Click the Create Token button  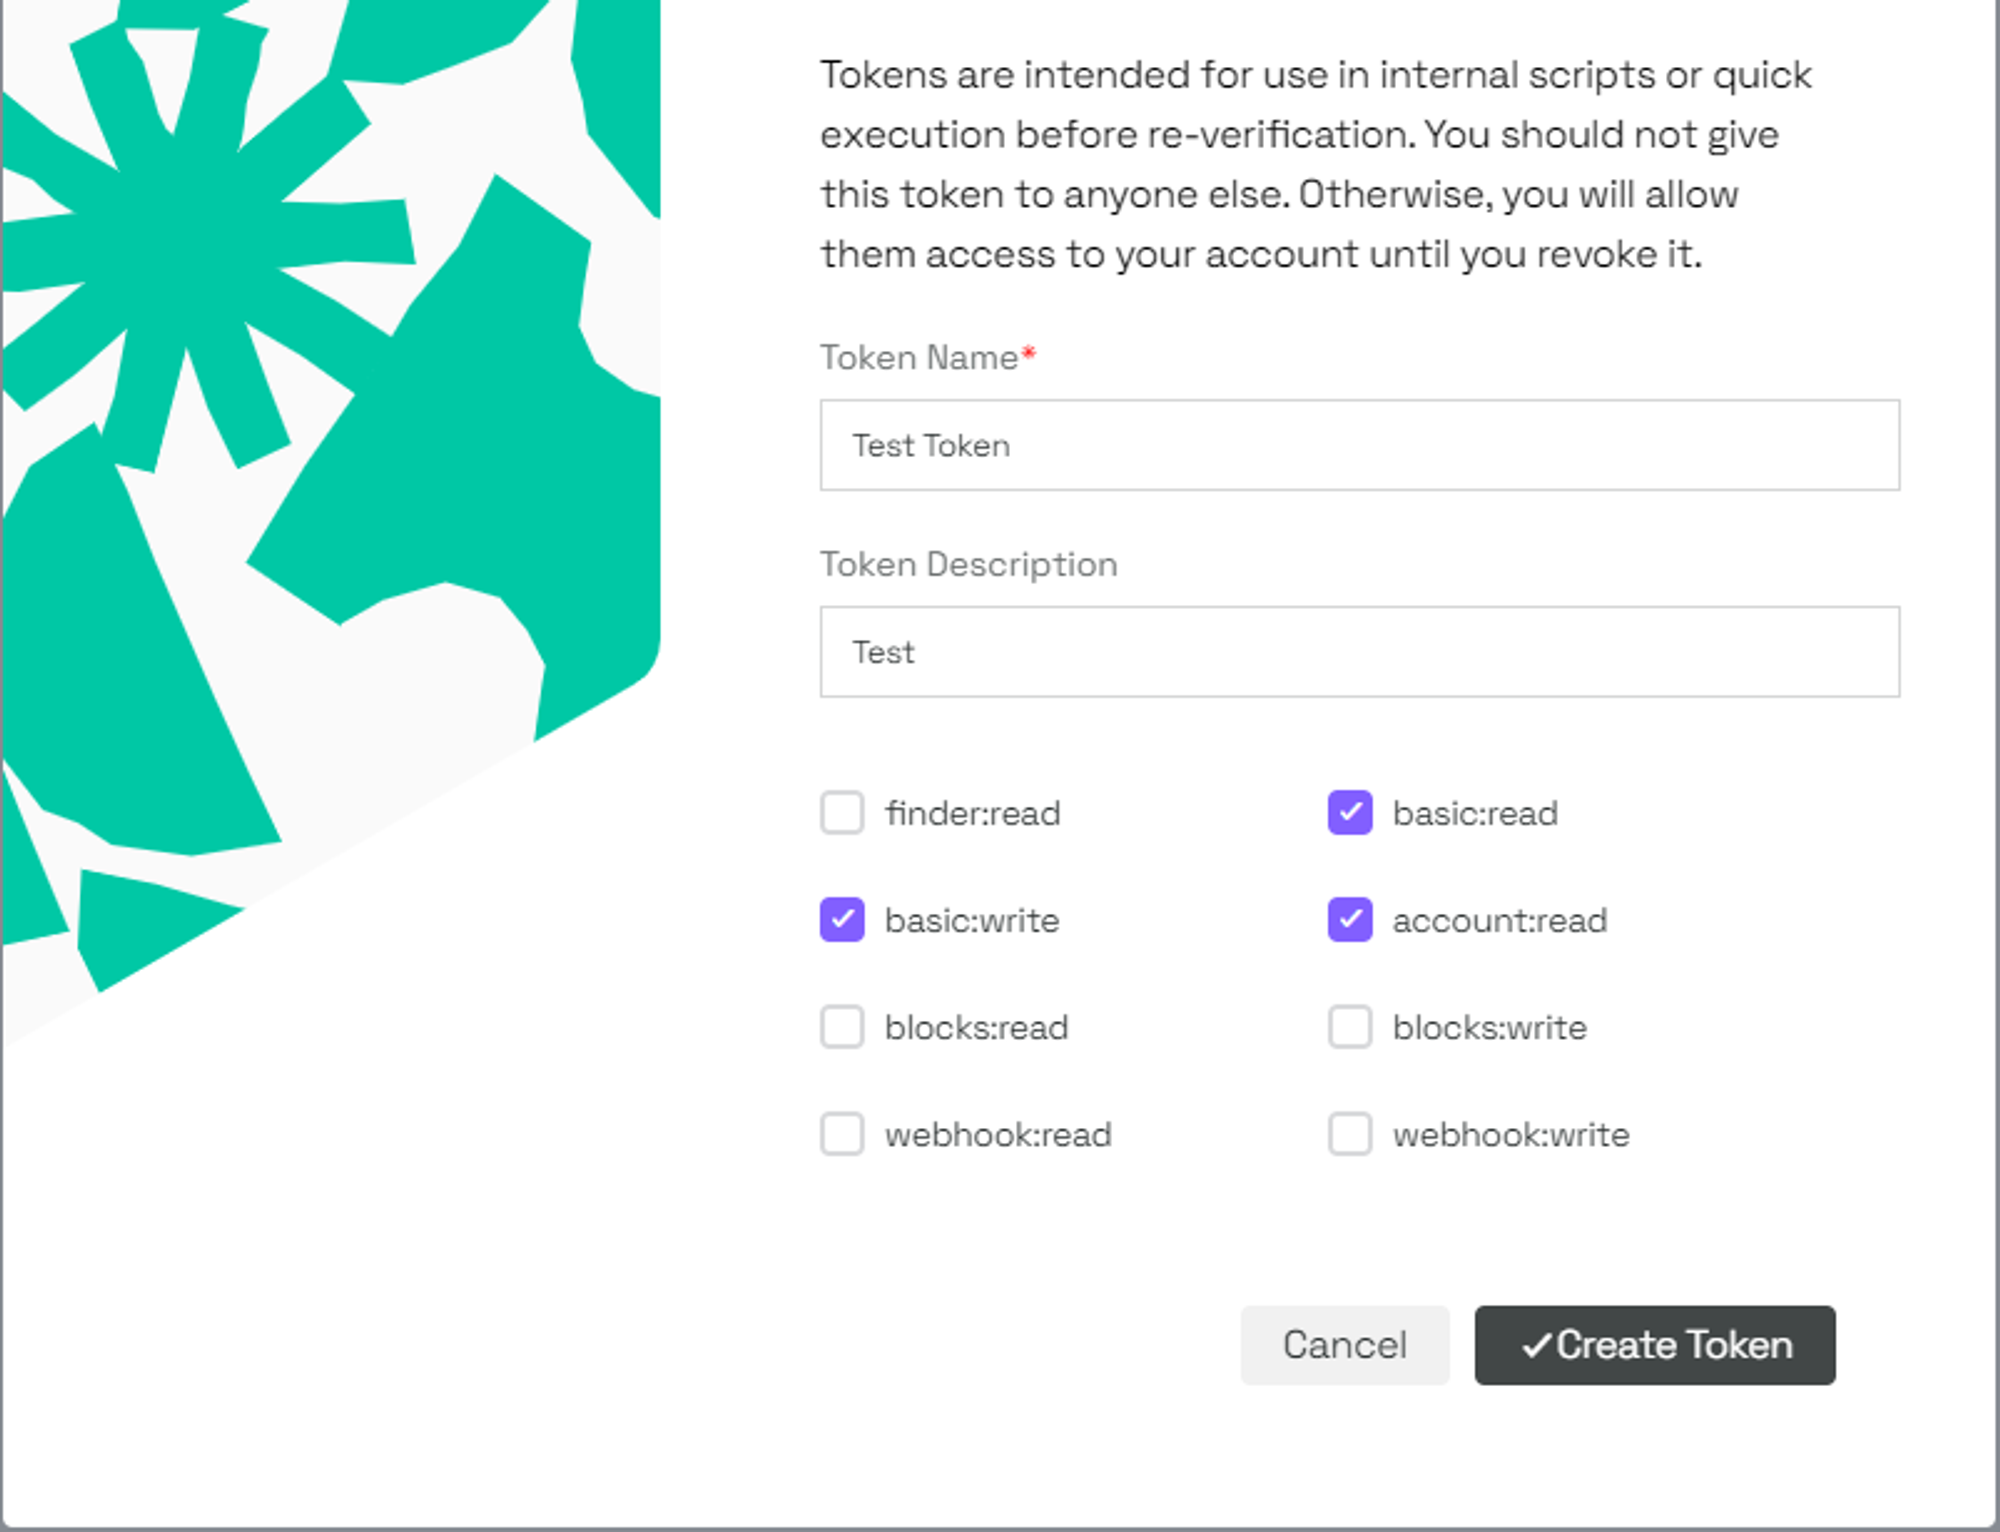[x=1654, y=1345]
